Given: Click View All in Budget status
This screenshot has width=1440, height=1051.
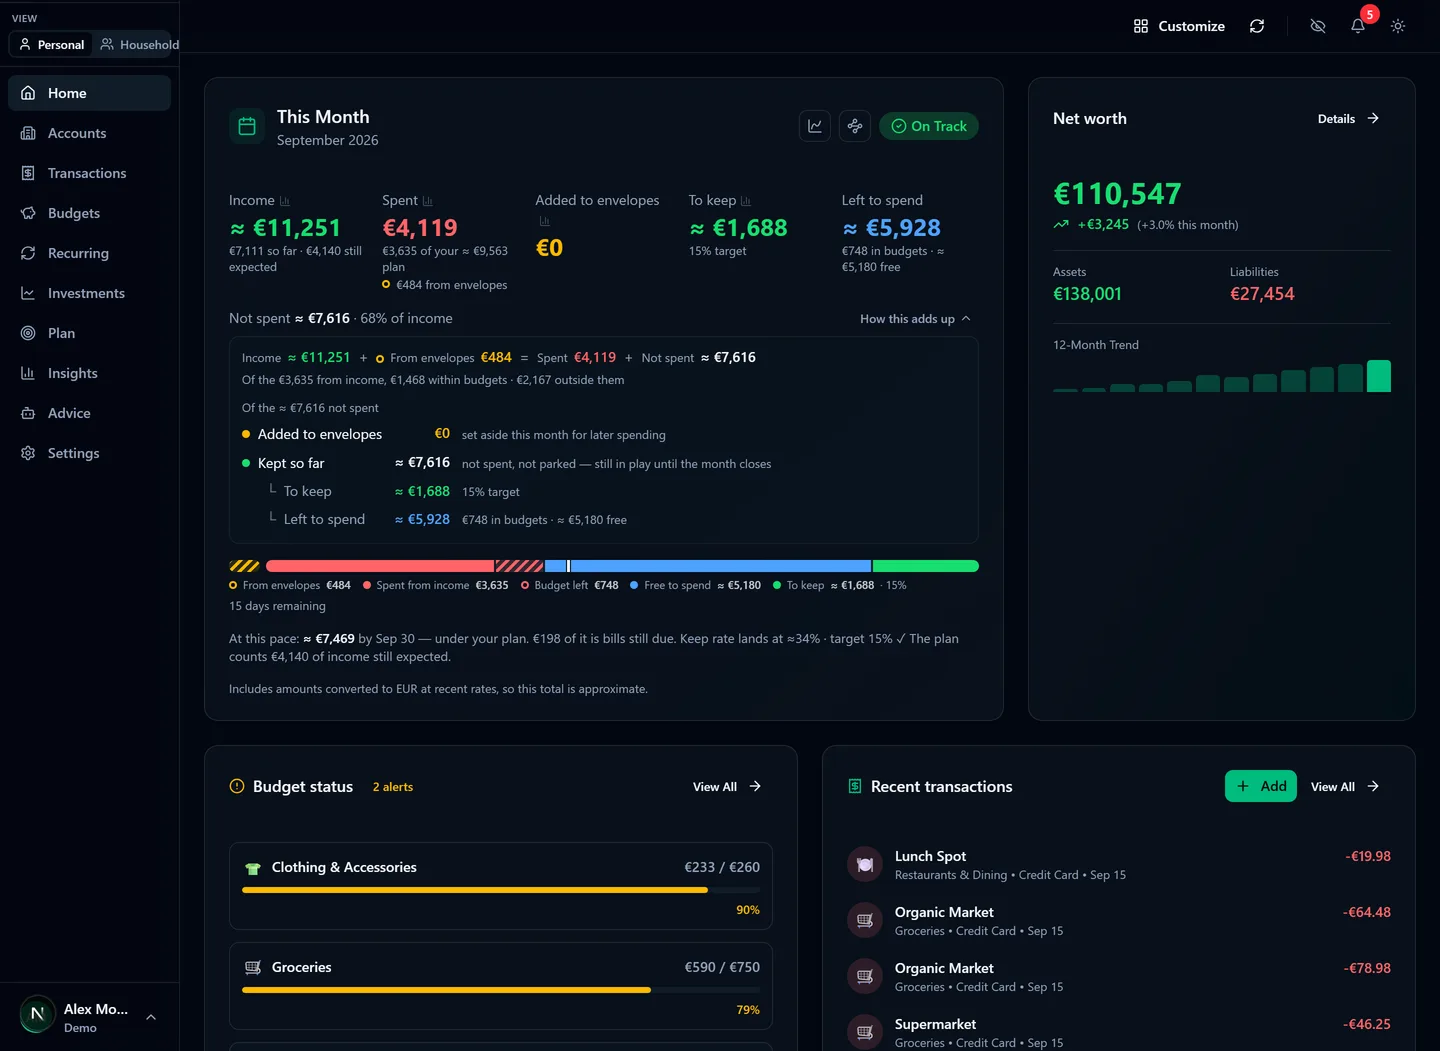Looking at the screenshot, I should (x=727, y=787).
